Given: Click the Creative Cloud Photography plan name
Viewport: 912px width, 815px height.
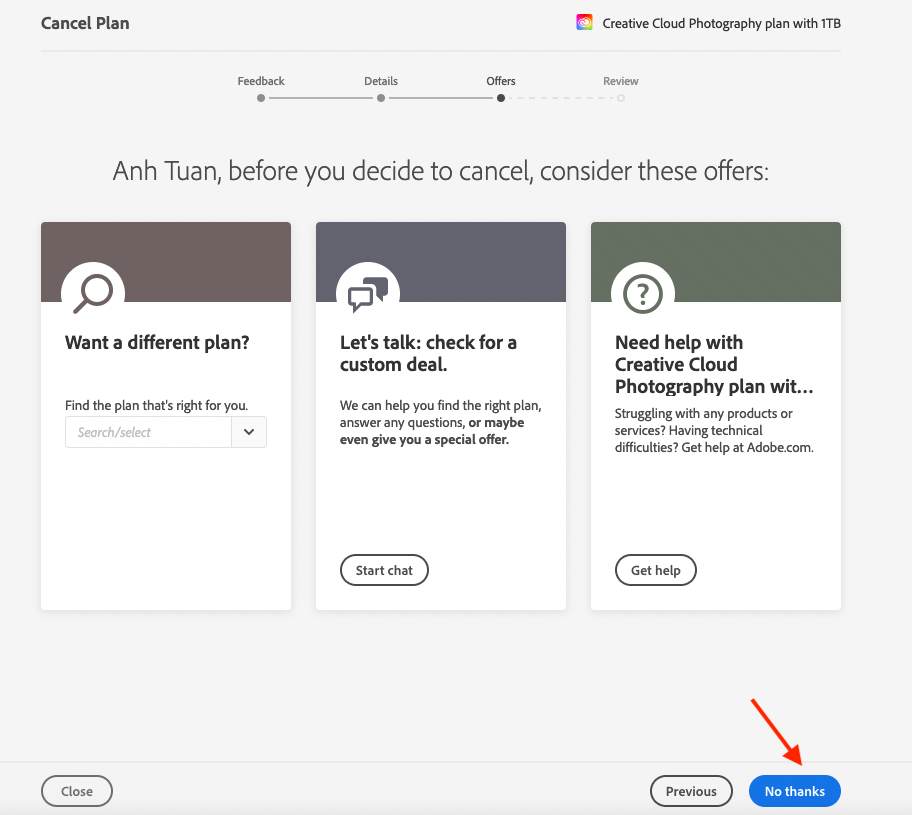Looking at the screenshot, I should [x=728, y=23].
